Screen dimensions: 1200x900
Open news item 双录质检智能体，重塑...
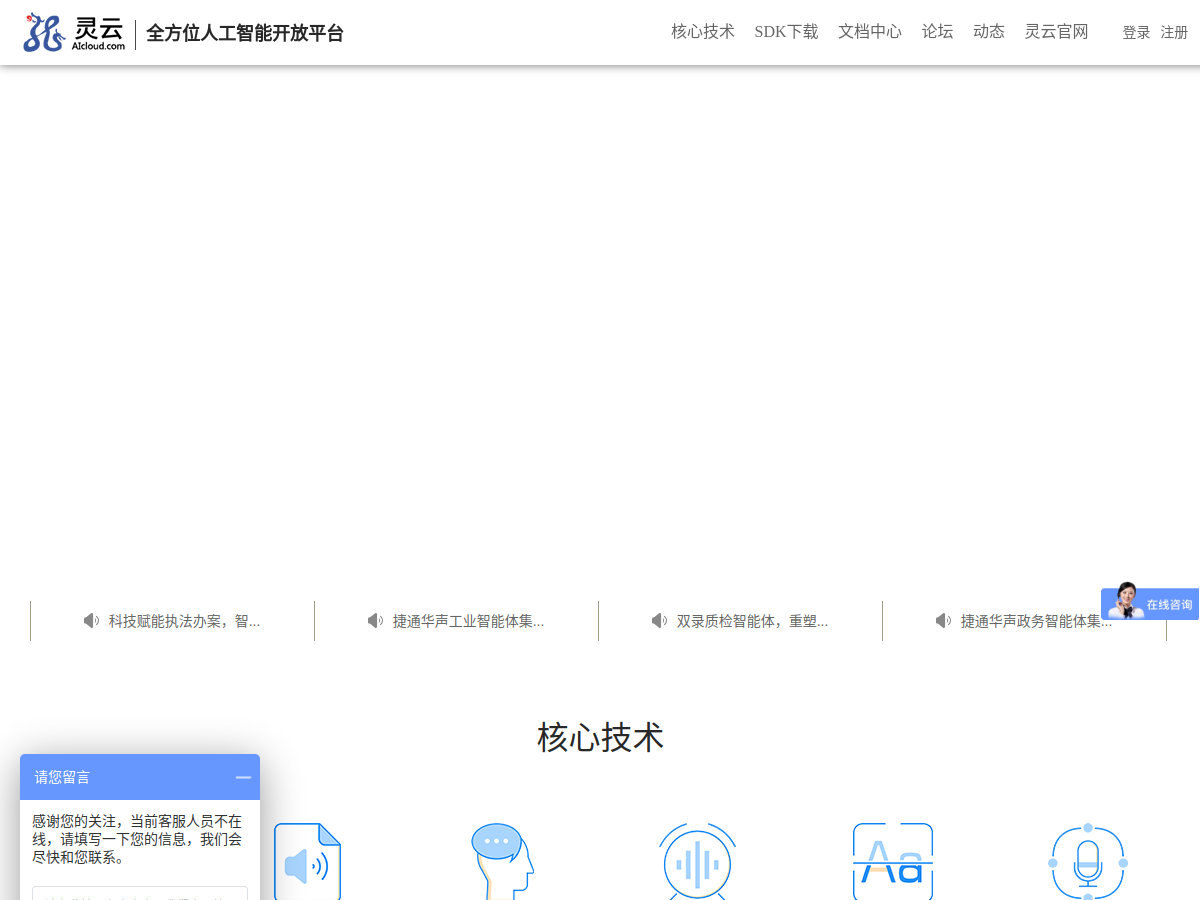coord(752,621)
